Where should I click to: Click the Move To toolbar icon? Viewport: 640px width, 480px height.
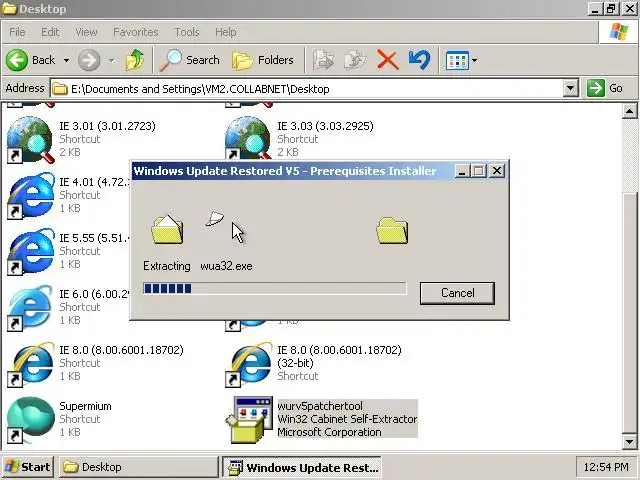323,60
